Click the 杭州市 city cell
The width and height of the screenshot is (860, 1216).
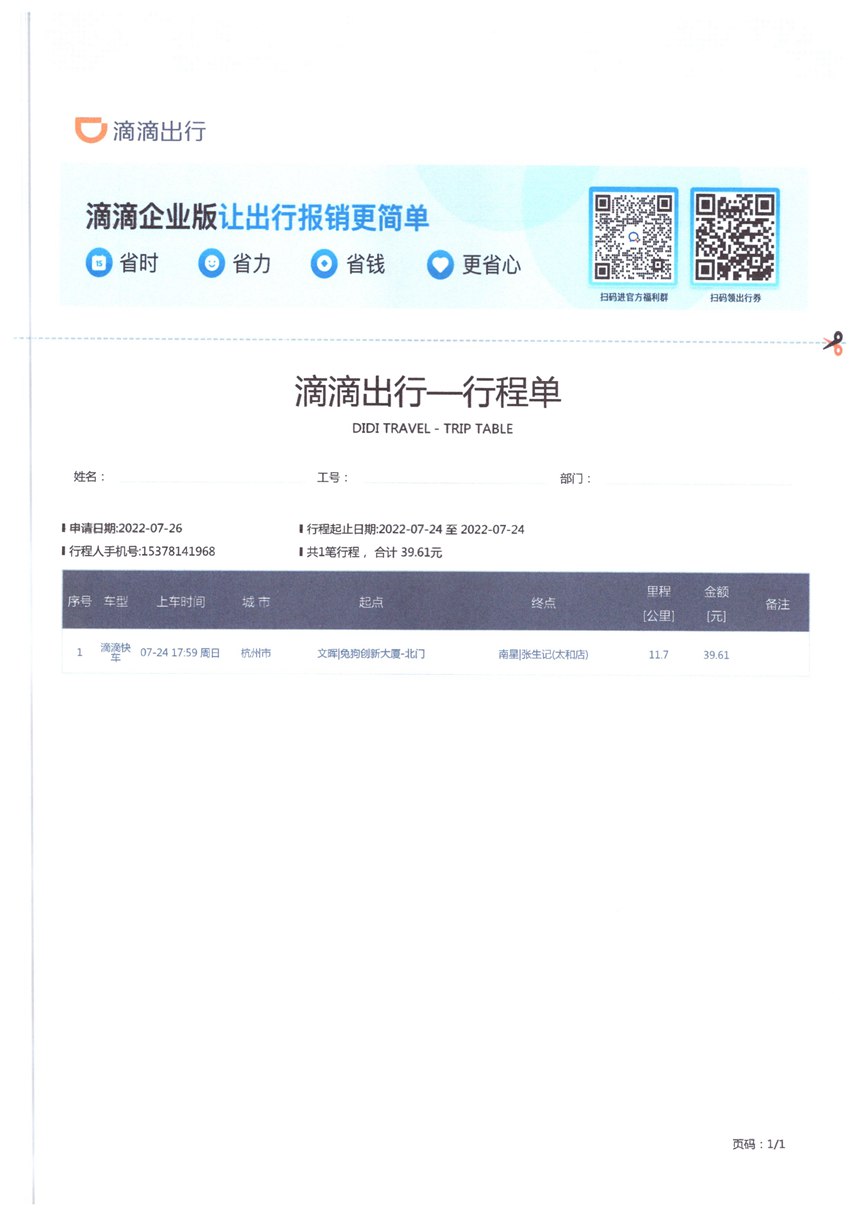(256, 653)
